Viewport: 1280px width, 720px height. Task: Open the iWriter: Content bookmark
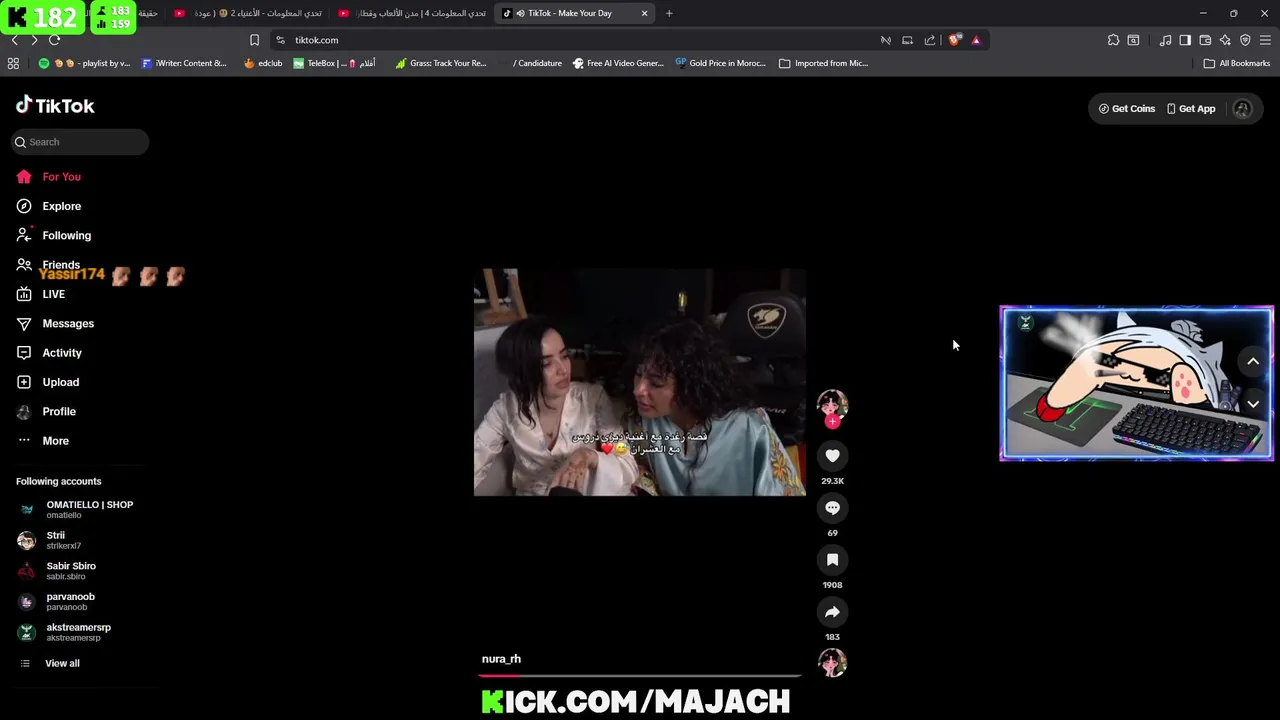[x=184, y=63]
